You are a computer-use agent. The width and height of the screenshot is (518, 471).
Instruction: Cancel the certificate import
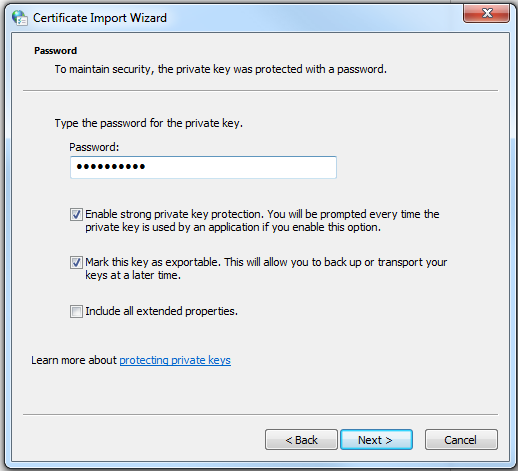pos(461,440)
